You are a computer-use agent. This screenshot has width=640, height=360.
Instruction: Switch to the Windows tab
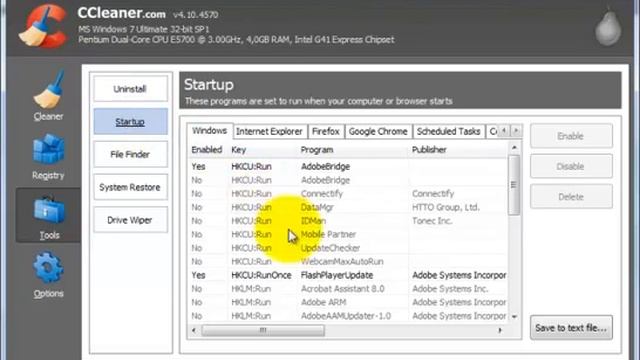click(210, 131)
